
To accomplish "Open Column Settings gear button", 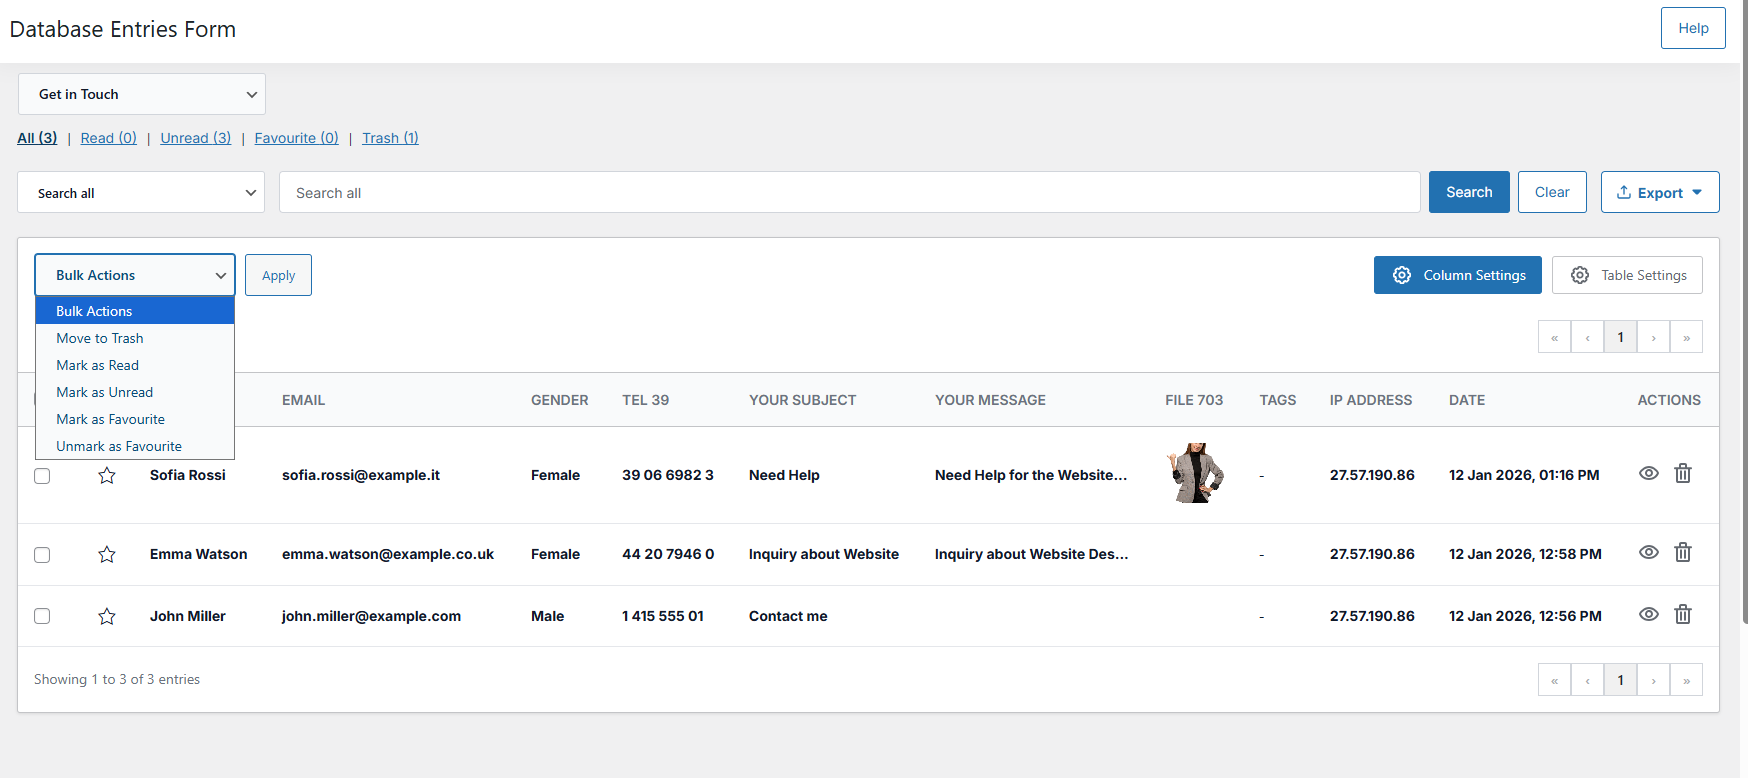I will [x=1457, y=275].
